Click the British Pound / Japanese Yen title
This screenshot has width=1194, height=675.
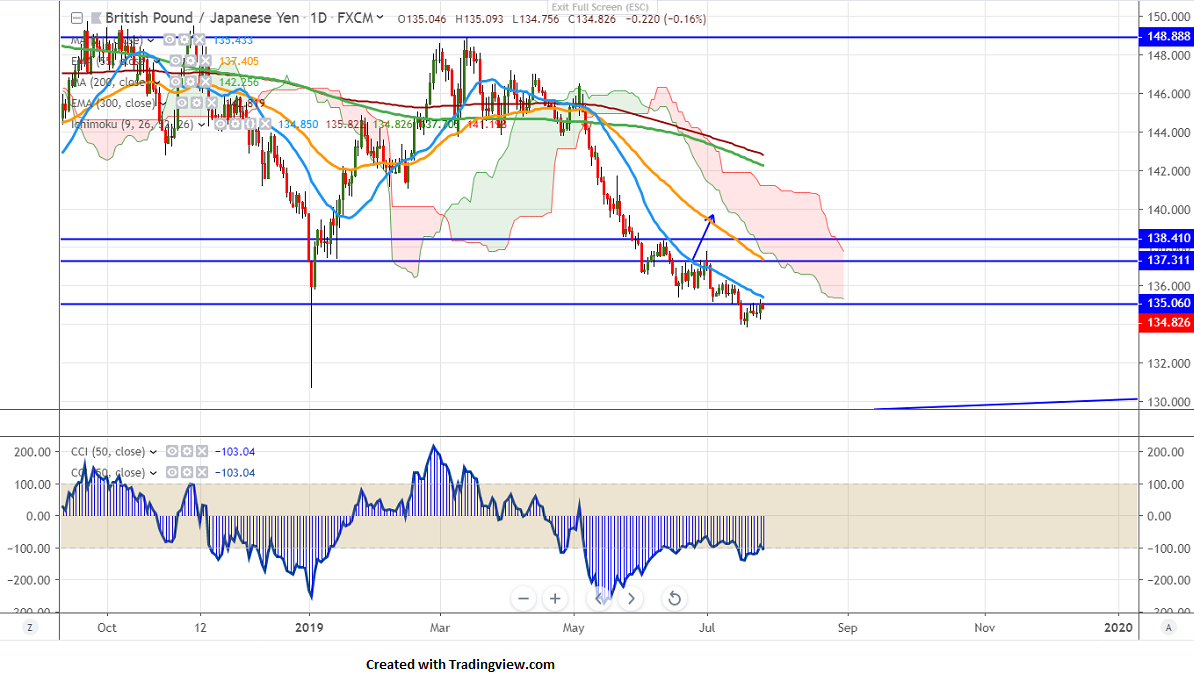pos(202,18)
